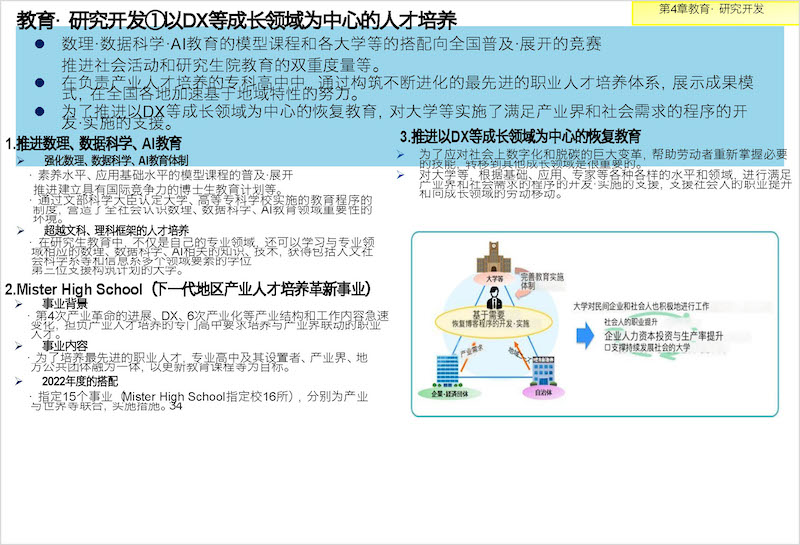The height and width of the screenshot is (545, 800).
Task: Click the arrow bullet next to 2022年度的搭配
Action: [20, 382]
